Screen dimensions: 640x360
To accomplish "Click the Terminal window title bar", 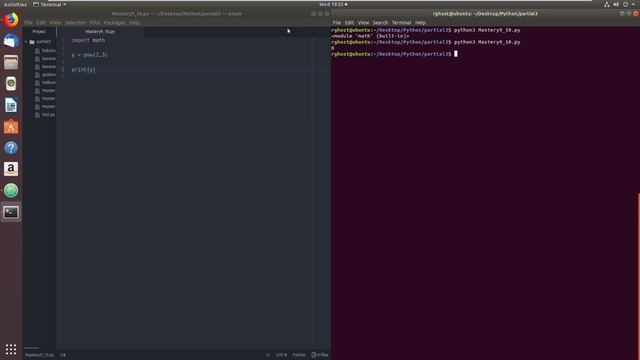I will coord(485,13).
